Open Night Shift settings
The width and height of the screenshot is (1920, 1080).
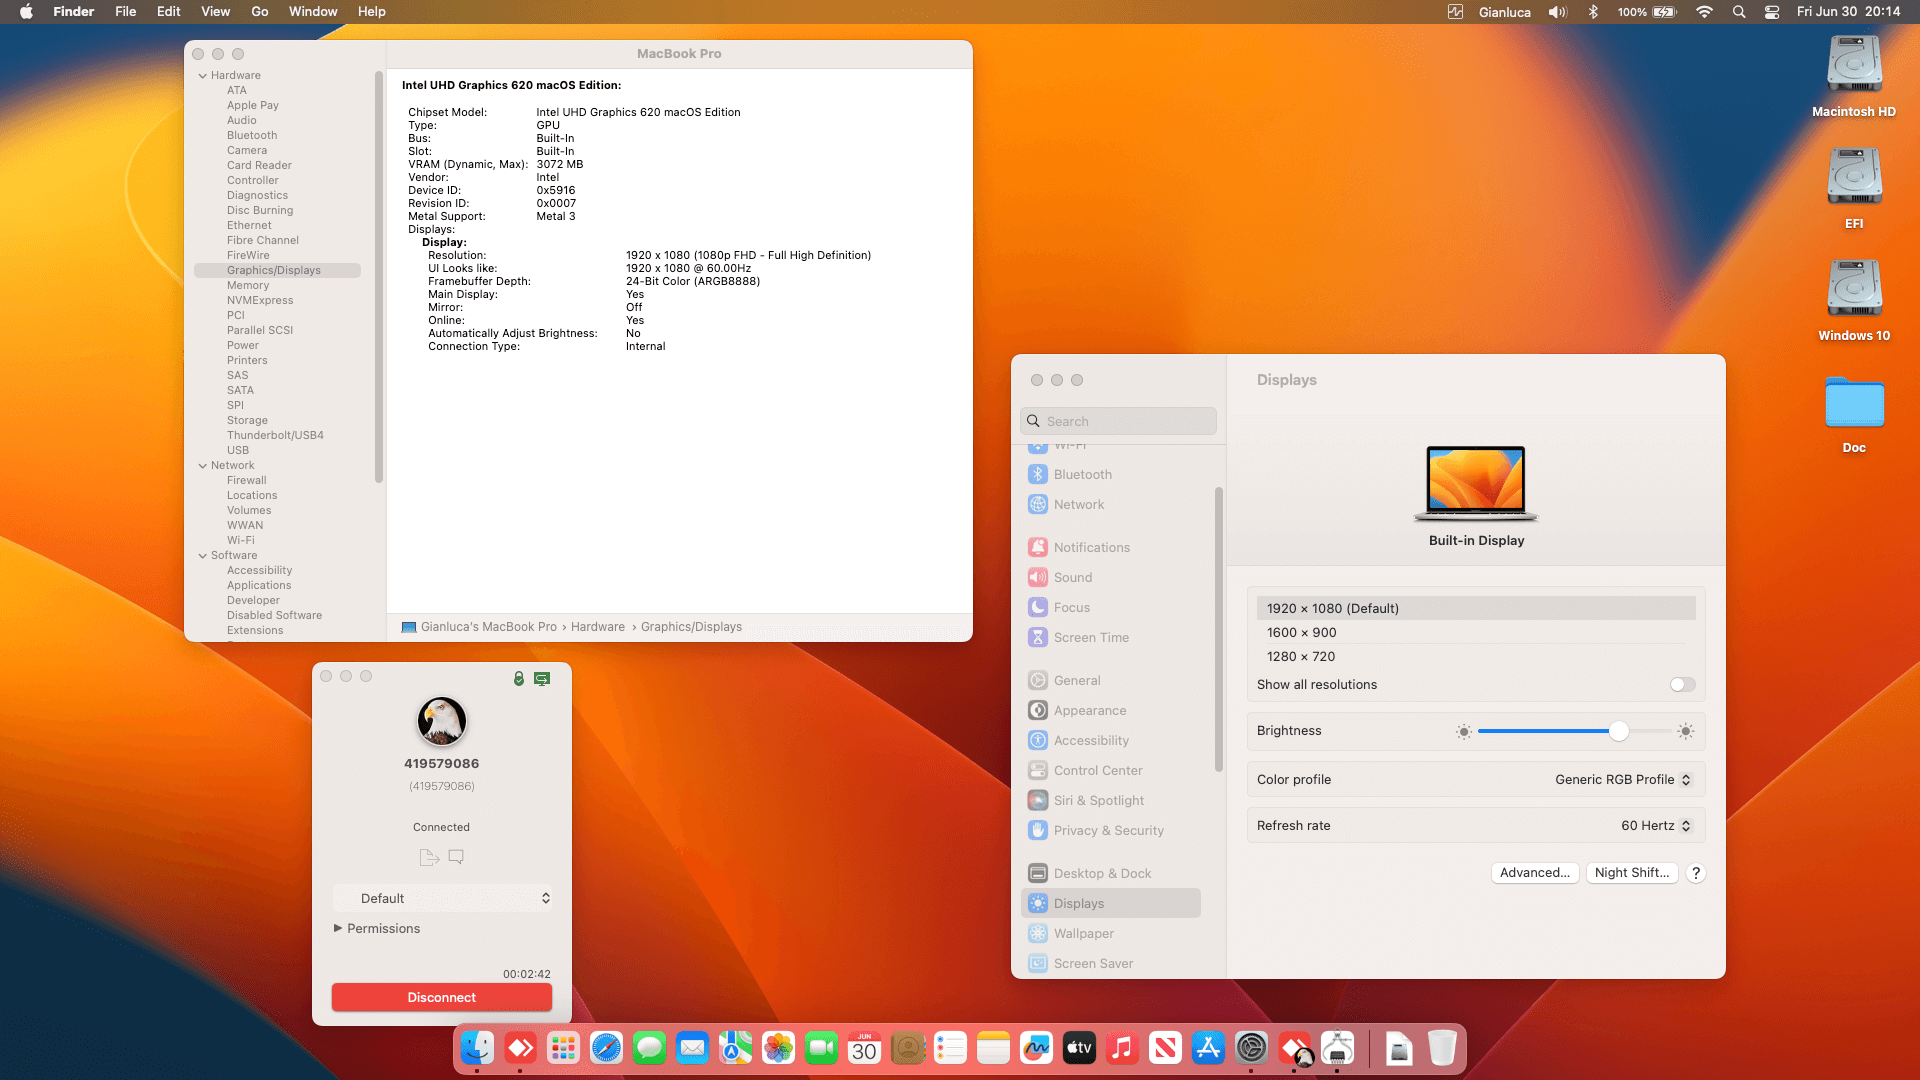(x=1631, y=872)
